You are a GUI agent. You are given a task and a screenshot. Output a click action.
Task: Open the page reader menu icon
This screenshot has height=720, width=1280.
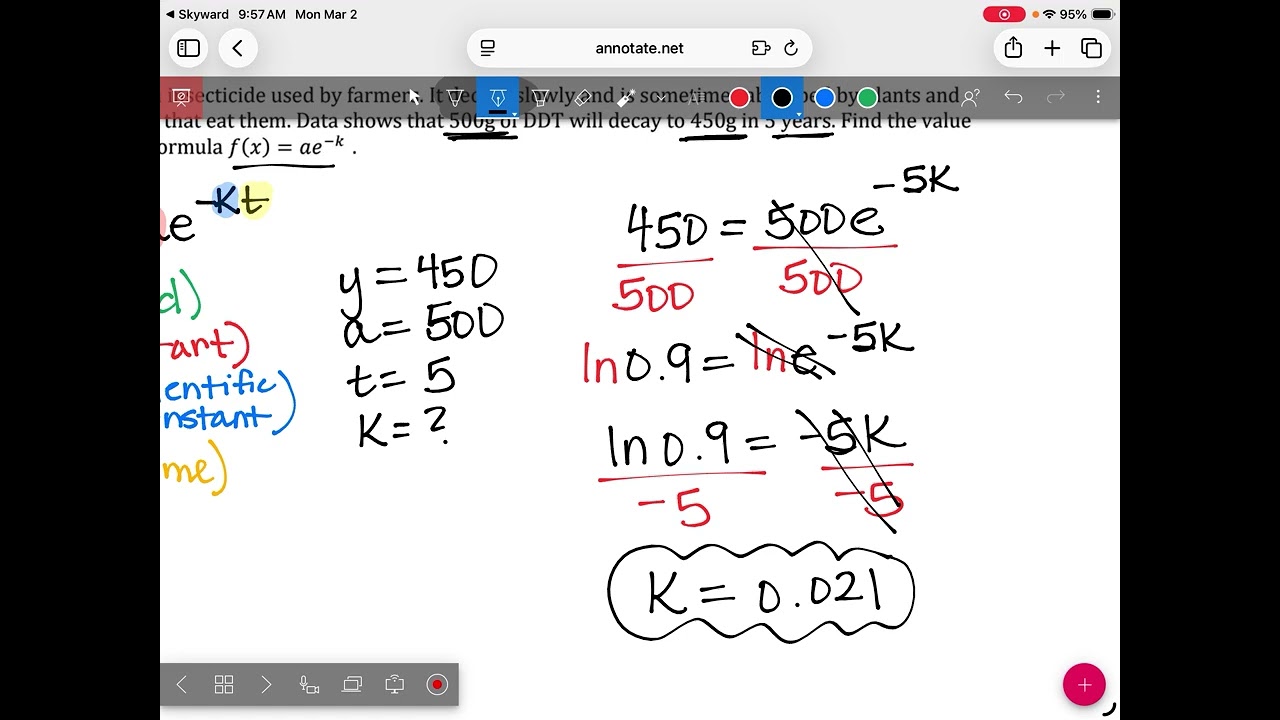click(x=488, y=48)
